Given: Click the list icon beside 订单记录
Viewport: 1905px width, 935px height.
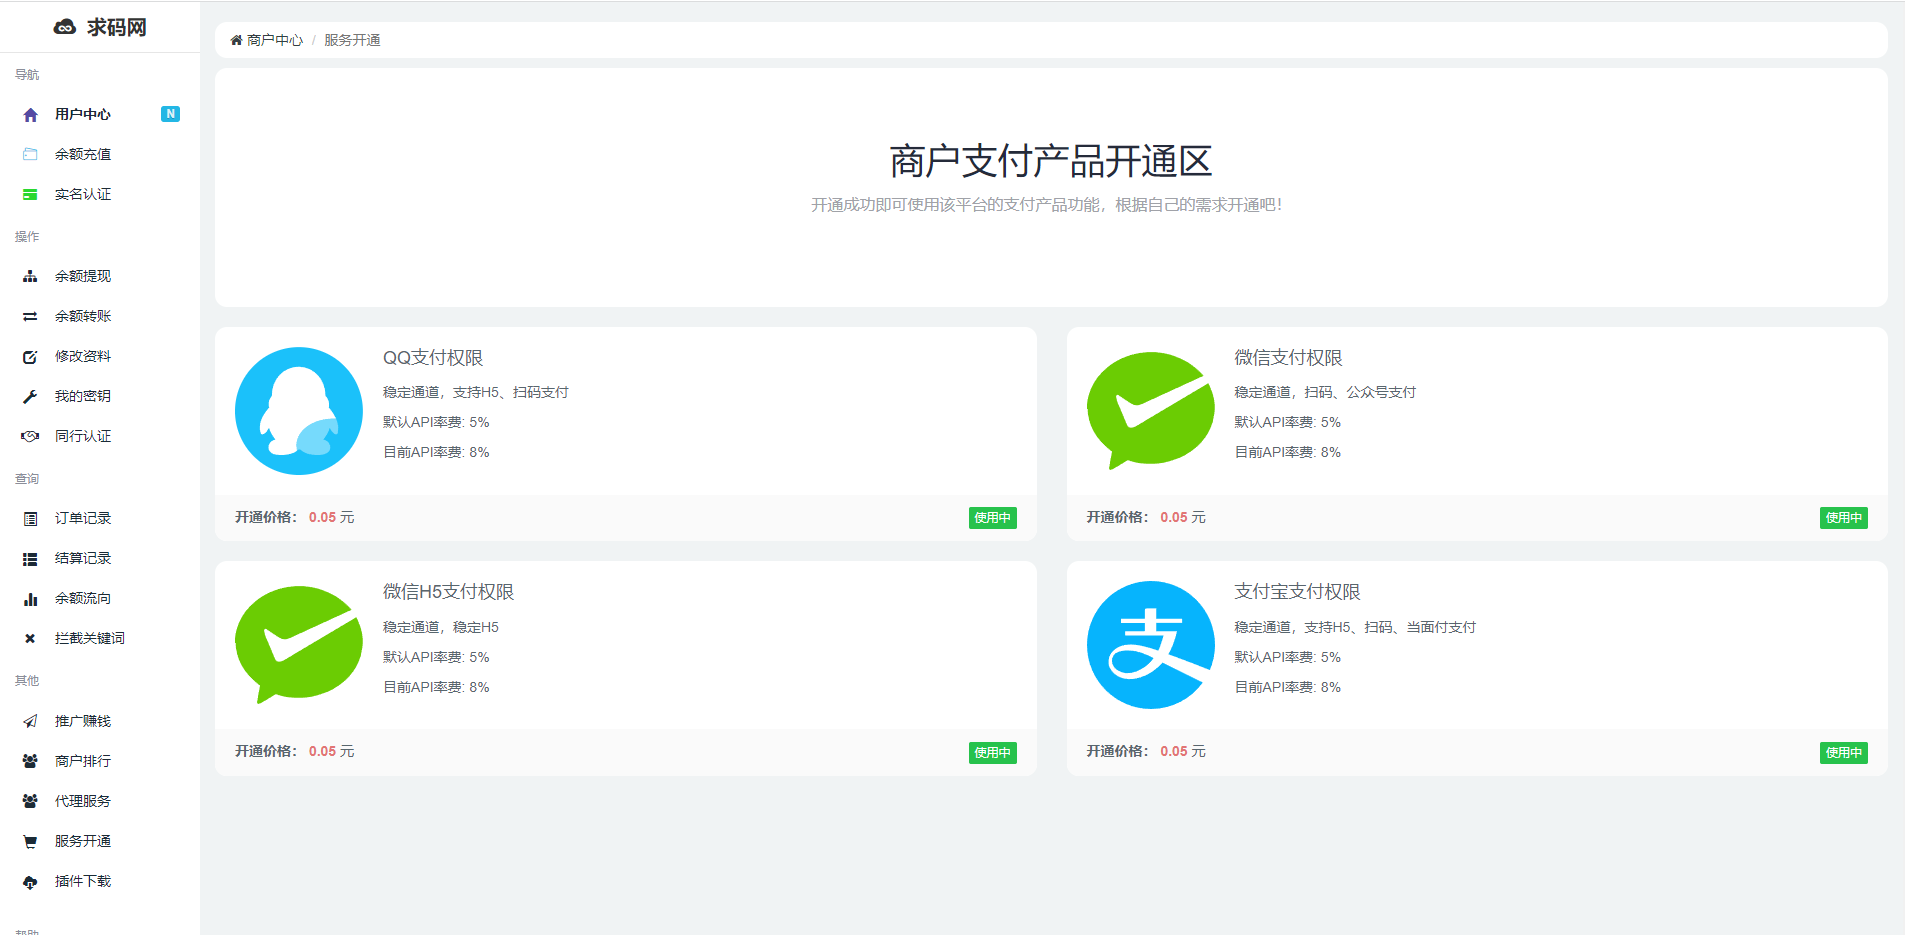Looking at the screenshot, I should coord(30,519).
